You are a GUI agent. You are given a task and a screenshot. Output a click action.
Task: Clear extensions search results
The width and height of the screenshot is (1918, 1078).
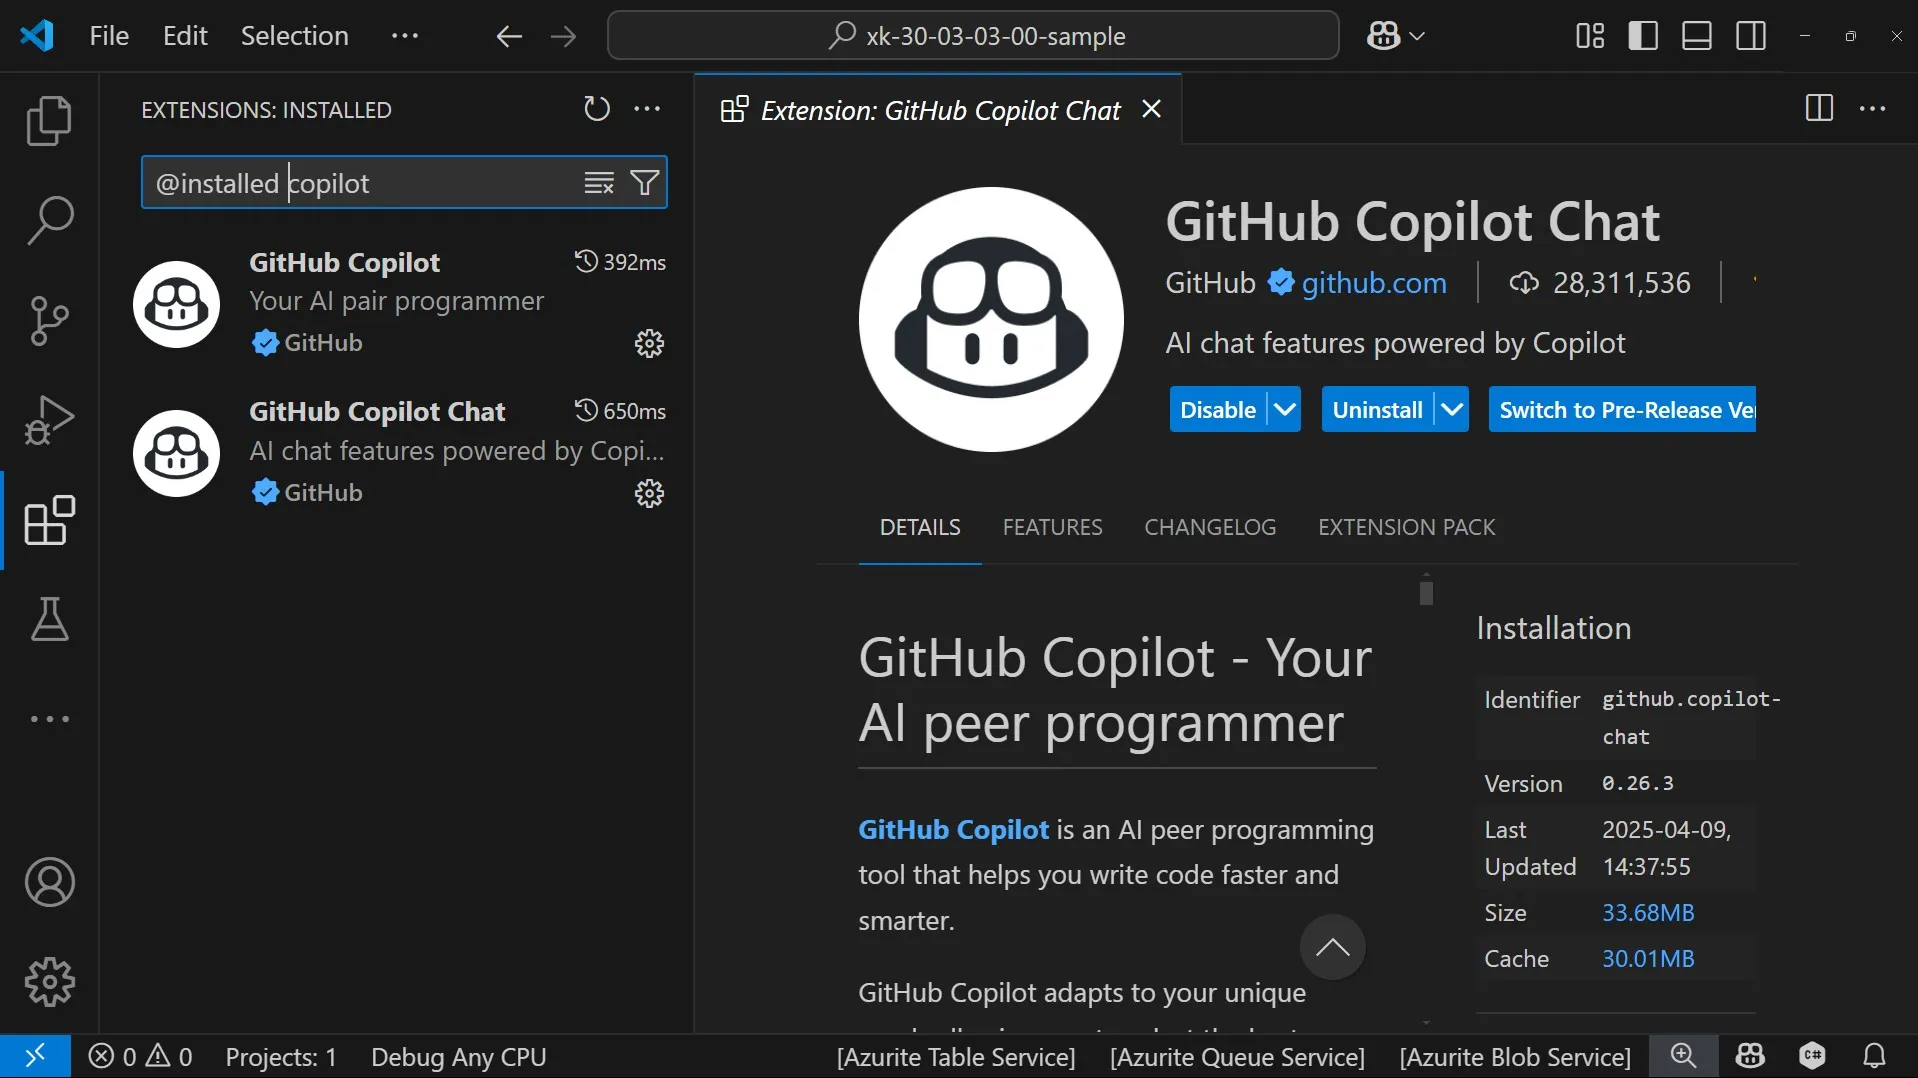tap(599, 183)
